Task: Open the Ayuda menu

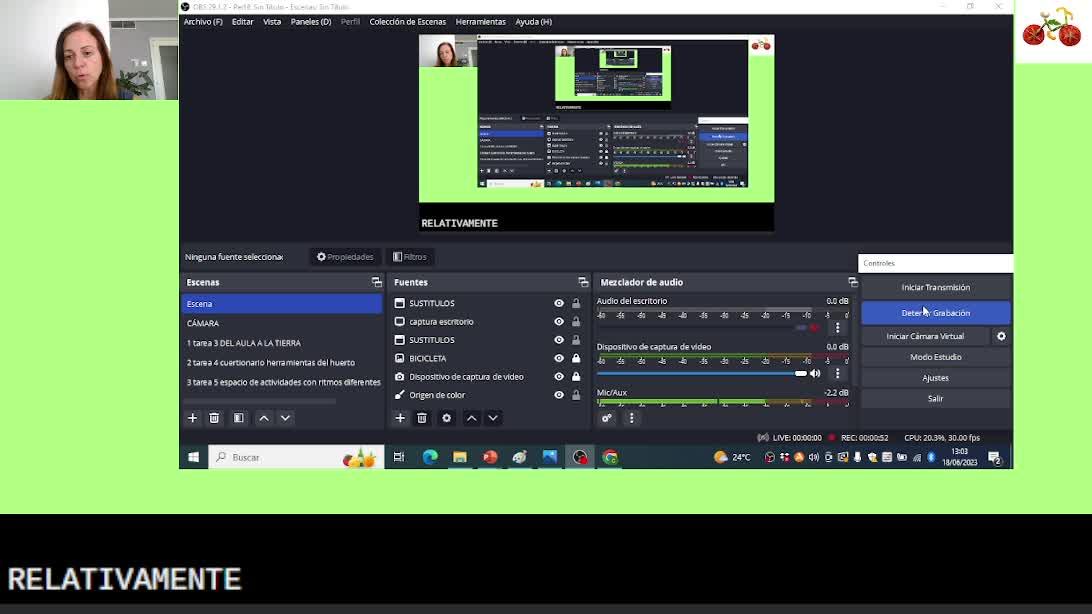Action: click(x=533, y=22)
